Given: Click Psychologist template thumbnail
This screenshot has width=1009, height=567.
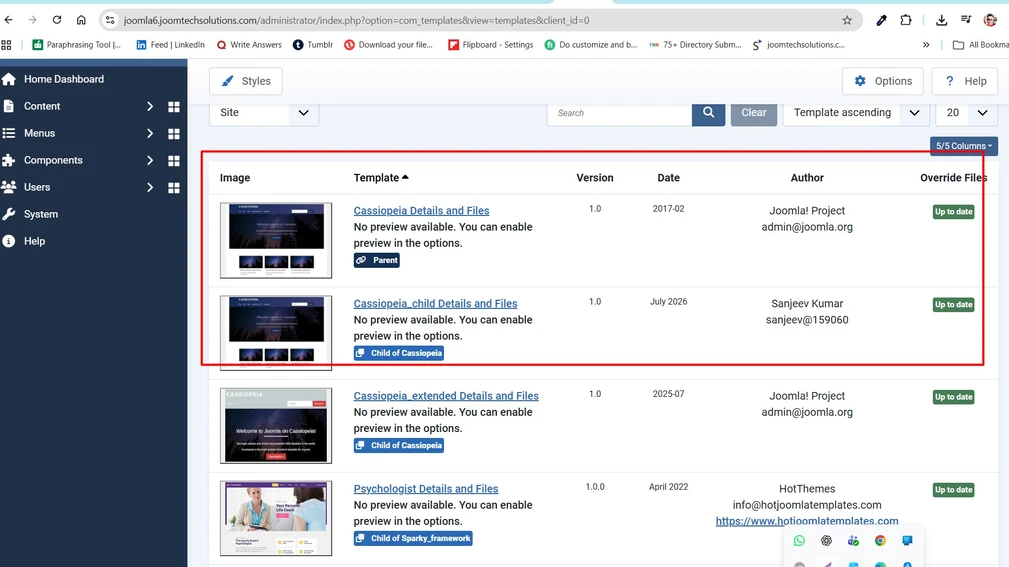Looking at the screenshot, I should click(276, 518).
